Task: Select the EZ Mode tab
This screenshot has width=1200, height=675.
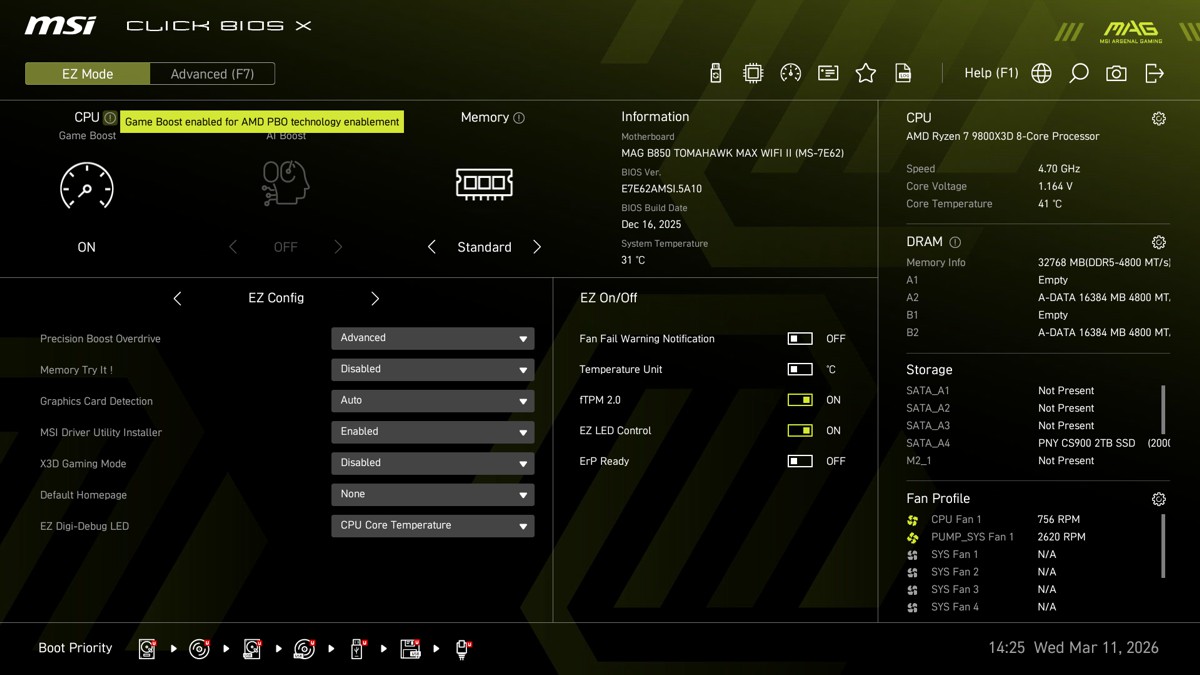Action: click(87, 74)
